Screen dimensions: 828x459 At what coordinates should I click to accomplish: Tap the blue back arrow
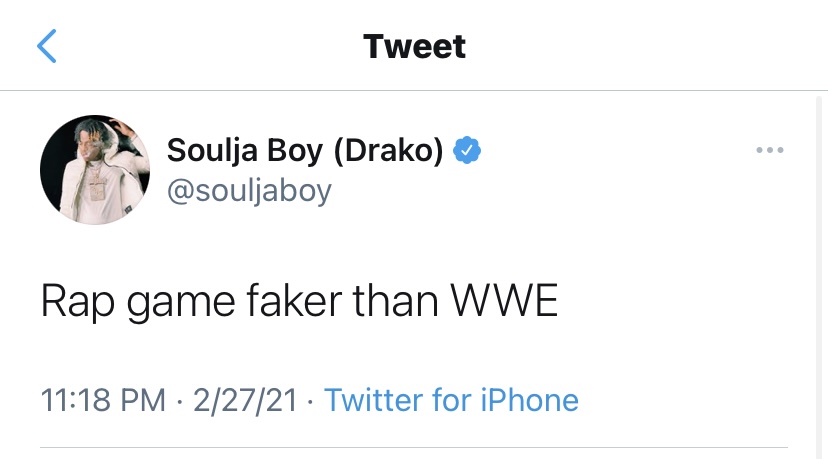pyautogui.click(x=47, y=46)
